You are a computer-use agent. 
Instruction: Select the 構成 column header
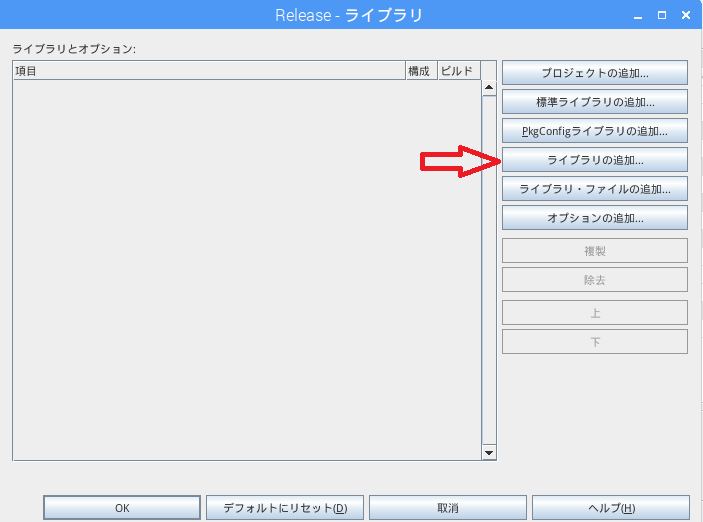(x=420, y=71)
